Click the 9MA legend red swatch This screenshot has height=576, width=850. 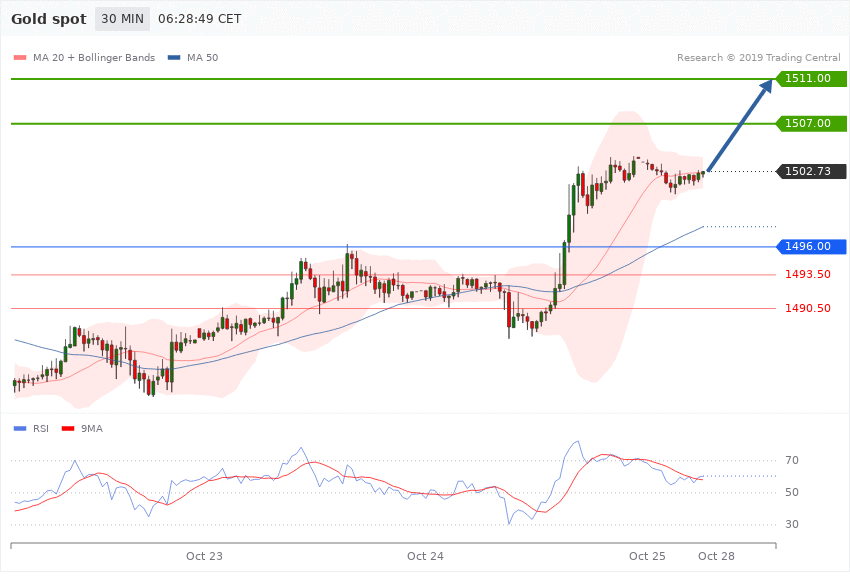click(x=68, y=429)
